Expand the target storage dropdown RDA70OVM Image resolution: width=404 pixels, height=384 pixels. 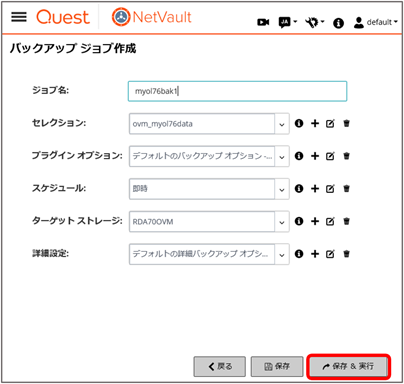[282, 222]
